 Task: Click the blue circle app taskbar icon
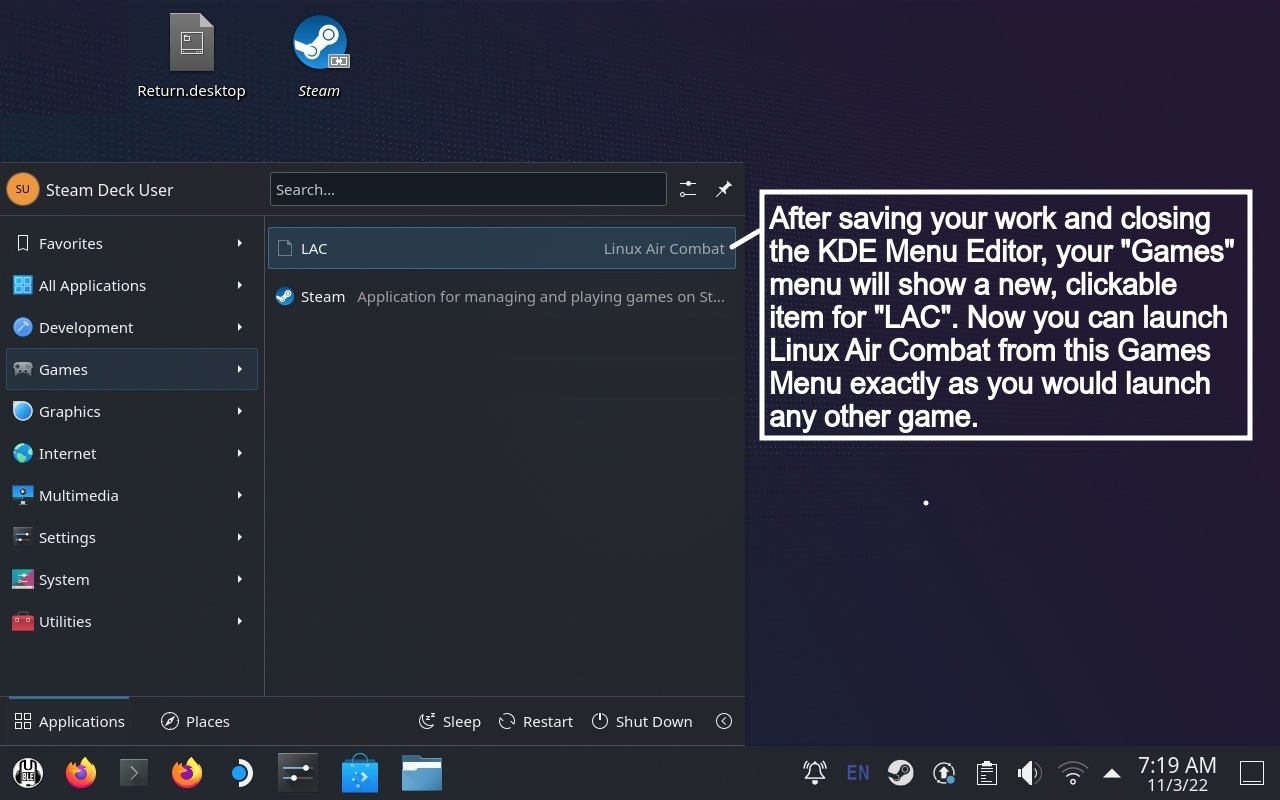pos(240,773)
